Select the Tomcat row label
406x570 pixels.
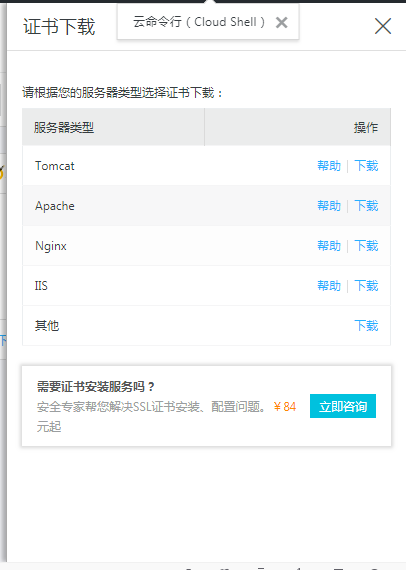[x=55, y=166]
